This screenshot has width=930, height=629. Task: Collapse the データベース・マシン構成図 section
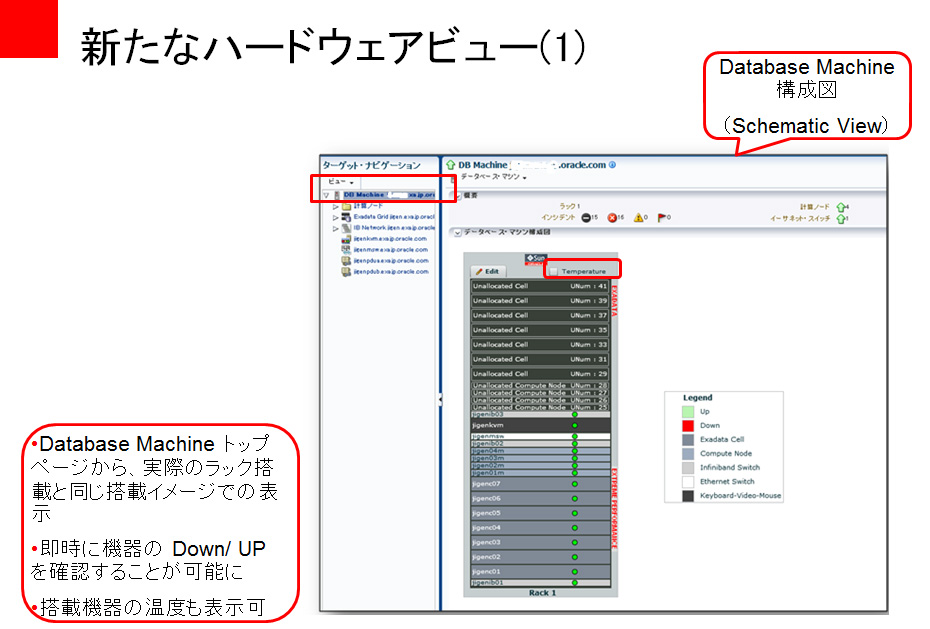(457, 232)
